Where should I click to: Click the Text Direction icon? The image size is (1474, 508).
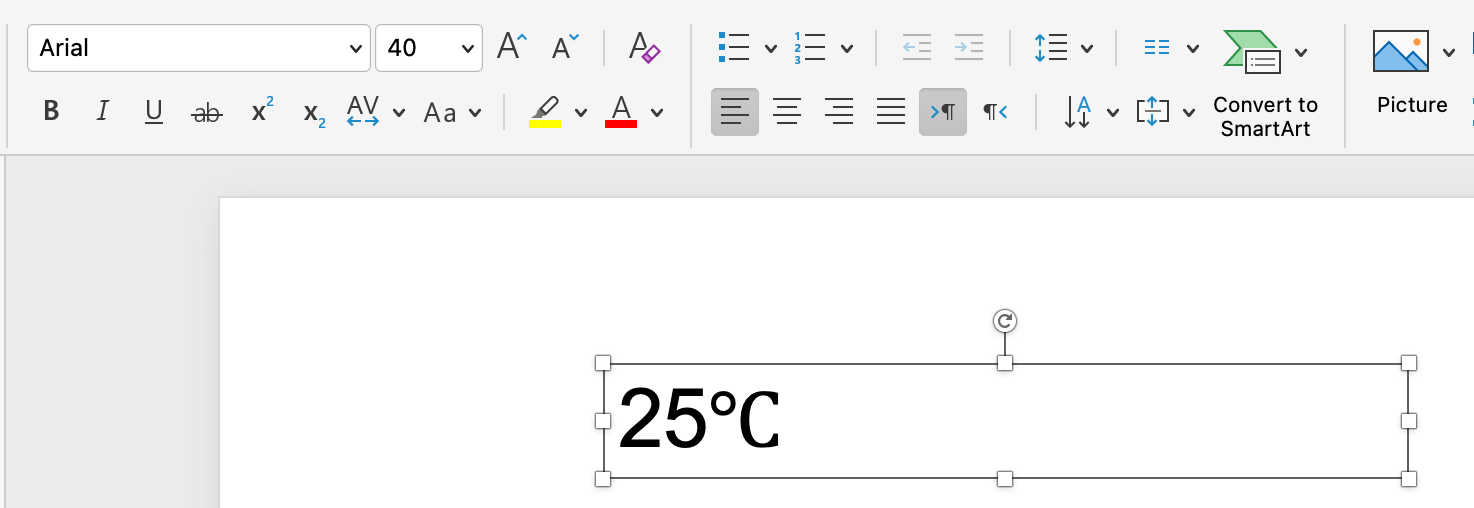pyautogui.click(x=1077, y=112)
